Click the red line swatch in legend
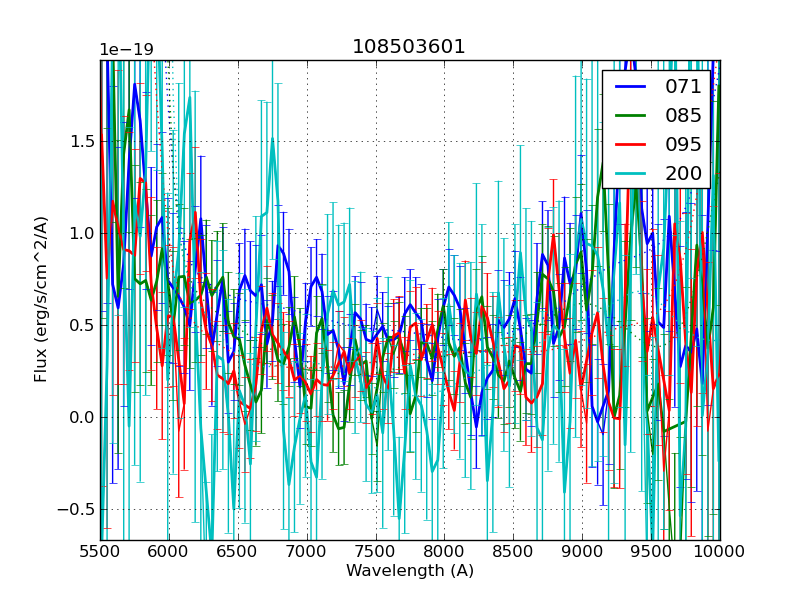 (631, 144)
